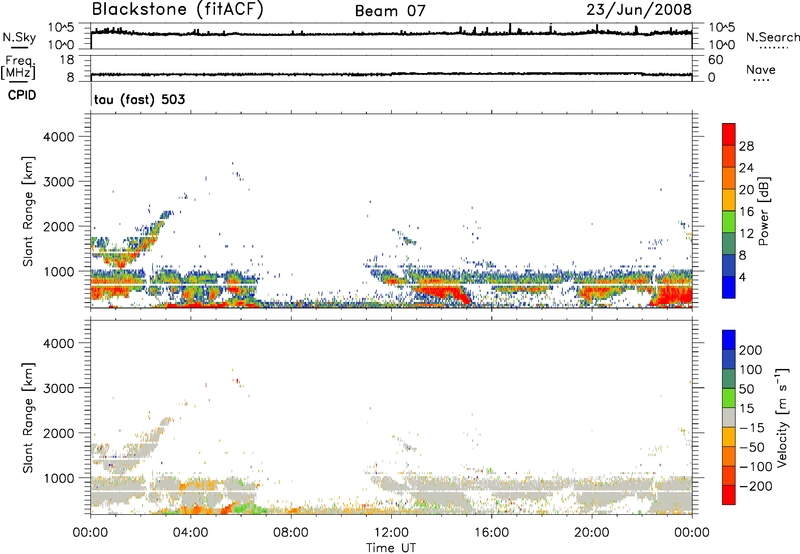Click the 'Time UT' axis label
800x554 pixels.
point(391,547)
